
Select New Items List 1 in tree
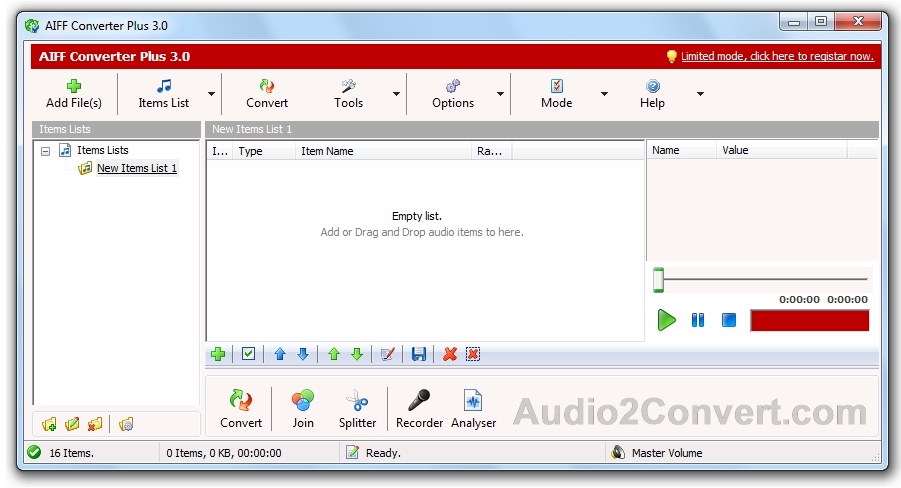point(137,168)
